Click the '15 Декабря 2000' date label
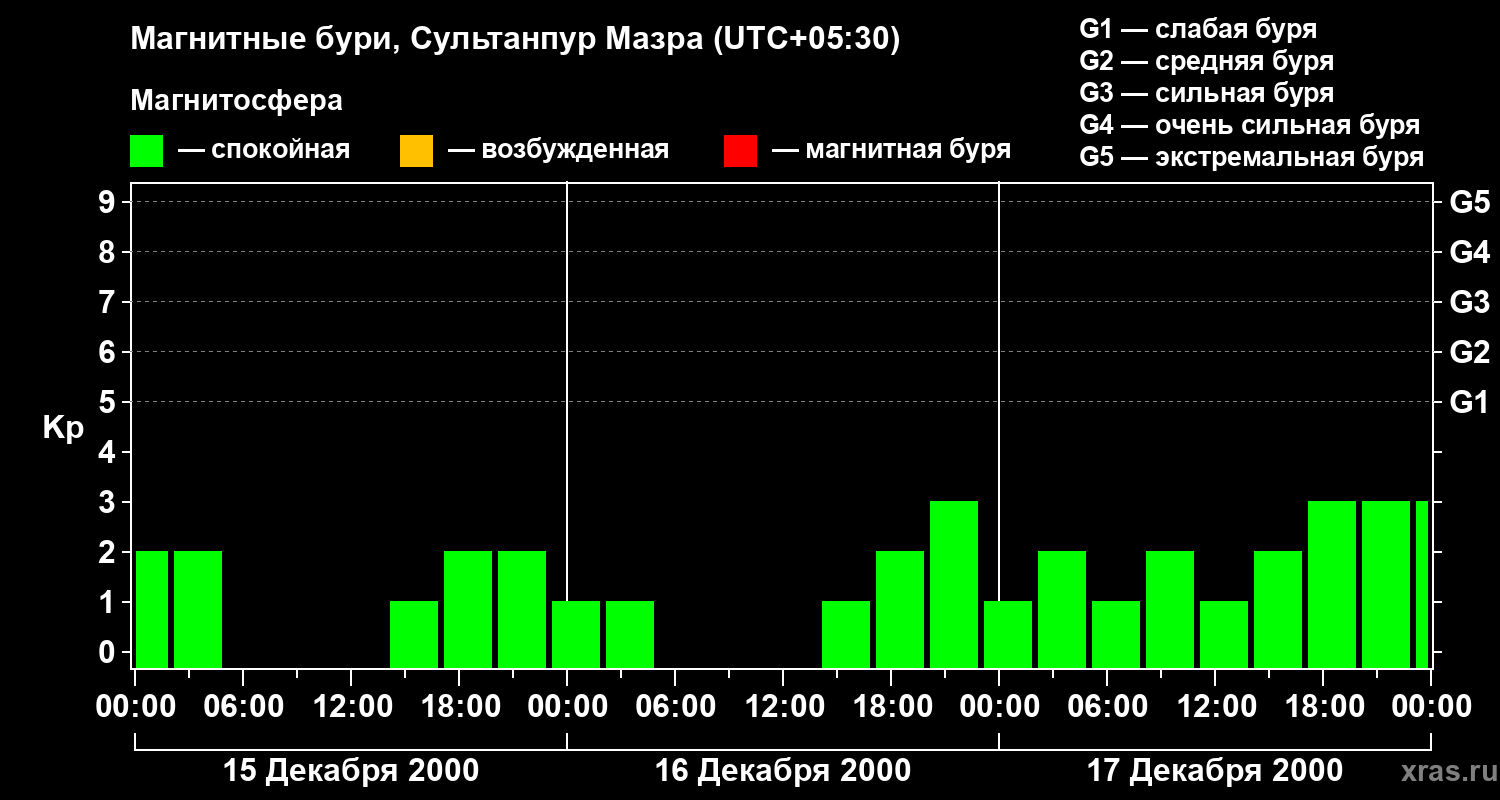Screen dimensions: 1500x800 tap(351, 771)
